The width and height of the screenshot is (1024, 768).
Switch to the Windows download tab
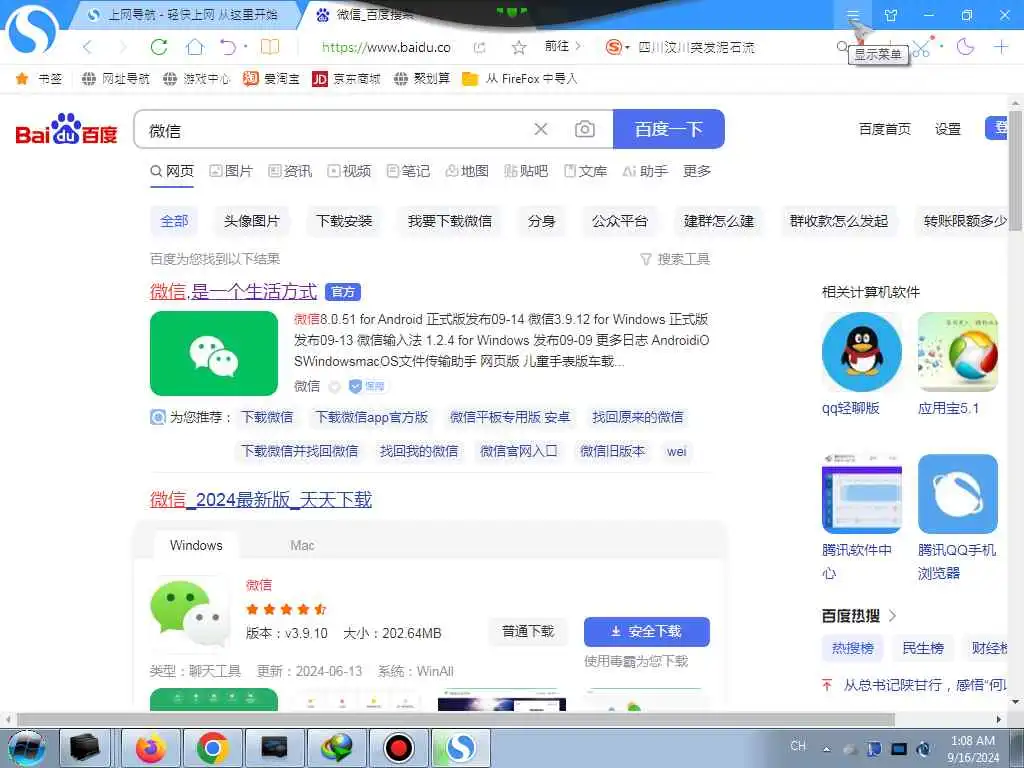196,545
